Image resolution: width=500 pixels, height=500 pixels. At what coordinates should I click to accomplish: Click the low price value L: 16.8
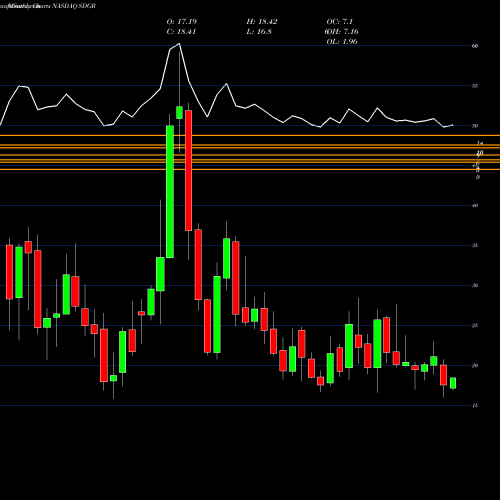click(x=259, y=32)
